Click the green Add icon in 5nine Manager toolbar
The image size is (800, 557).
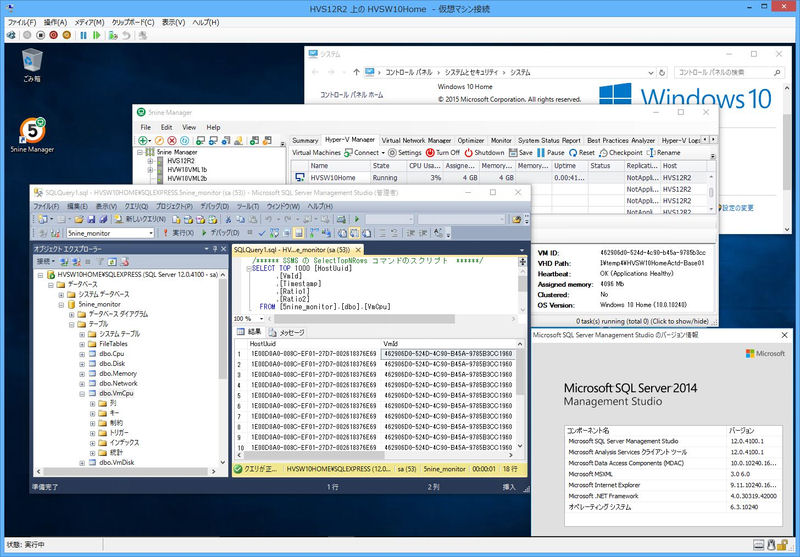[x=143, y=140]
